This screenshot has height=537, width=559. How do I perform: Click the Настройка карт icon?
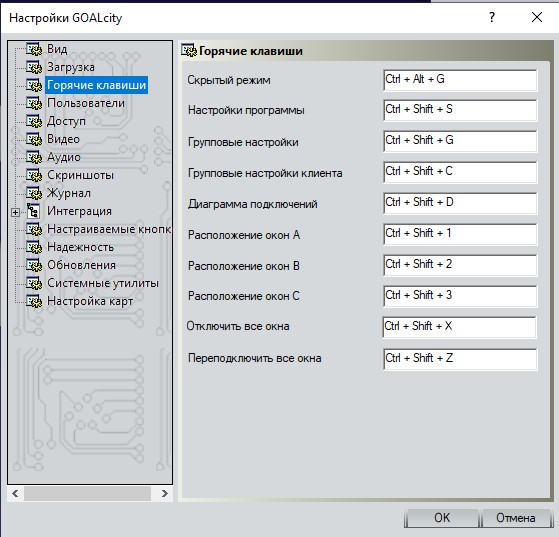tap(34, 301)
